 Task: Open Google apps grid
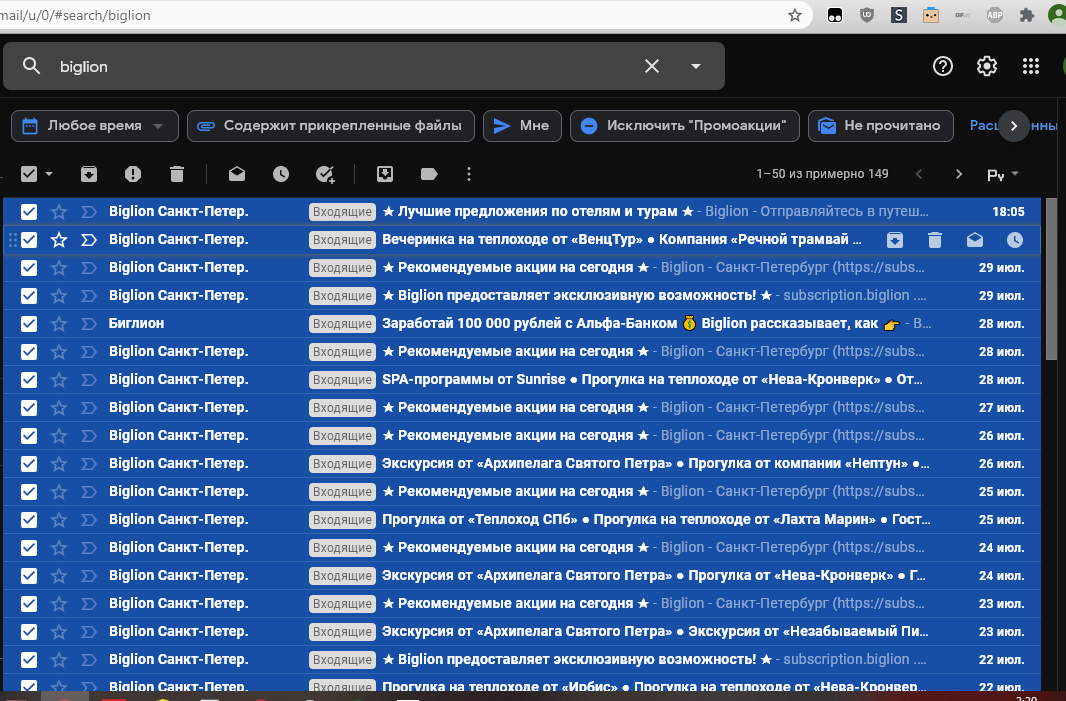(1031, 66)
